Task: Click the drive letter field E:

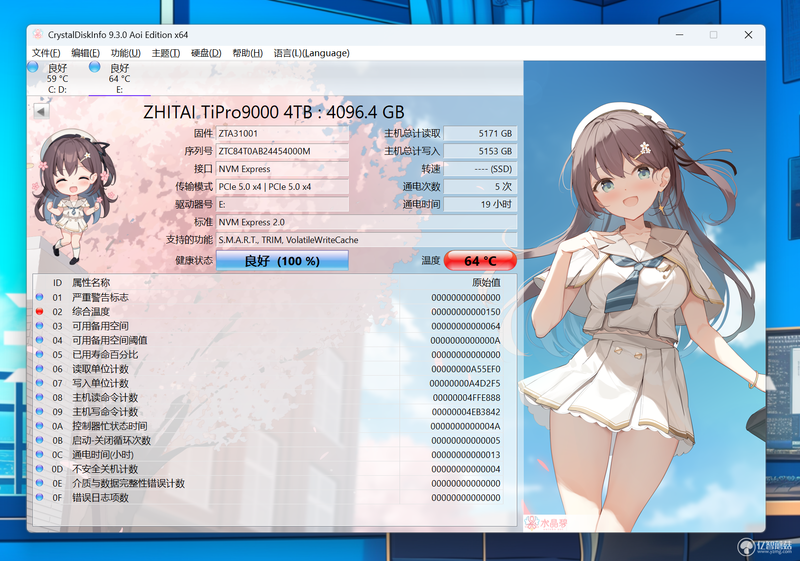Action: pyautogui.click(x=282, y=205)
